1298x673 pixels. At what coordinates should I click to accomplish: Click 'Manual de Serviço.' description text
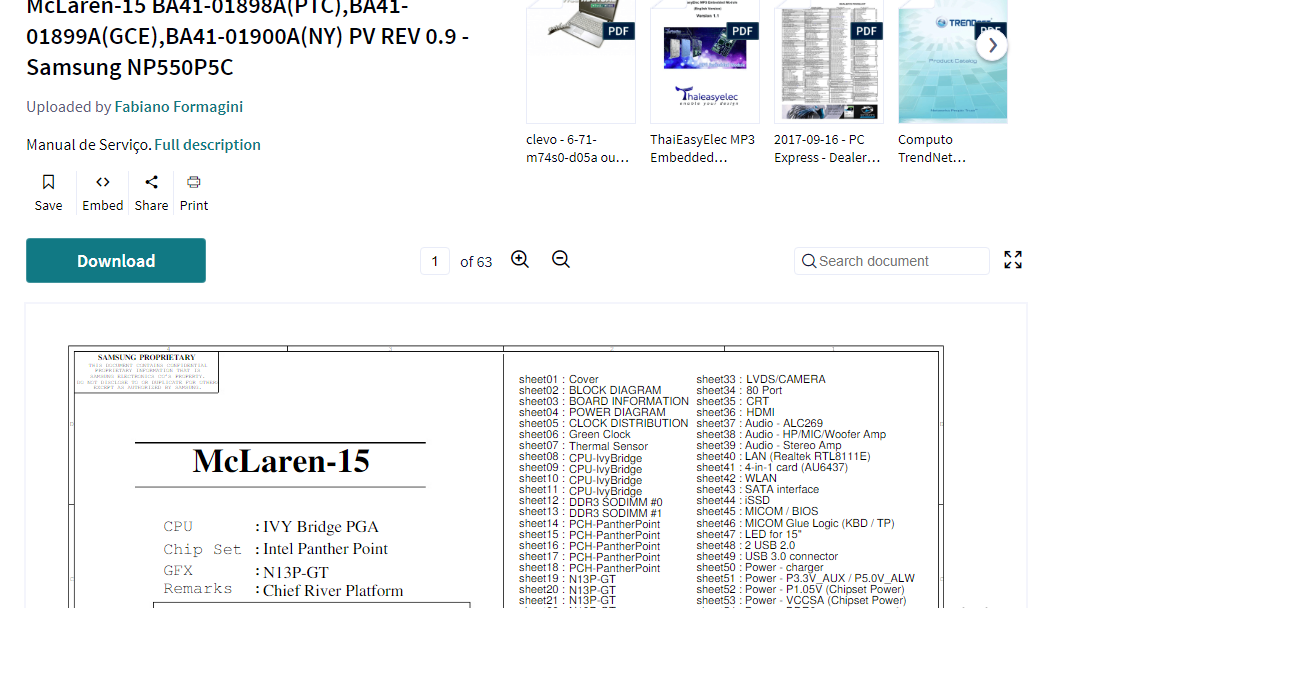tap(89, 144)
